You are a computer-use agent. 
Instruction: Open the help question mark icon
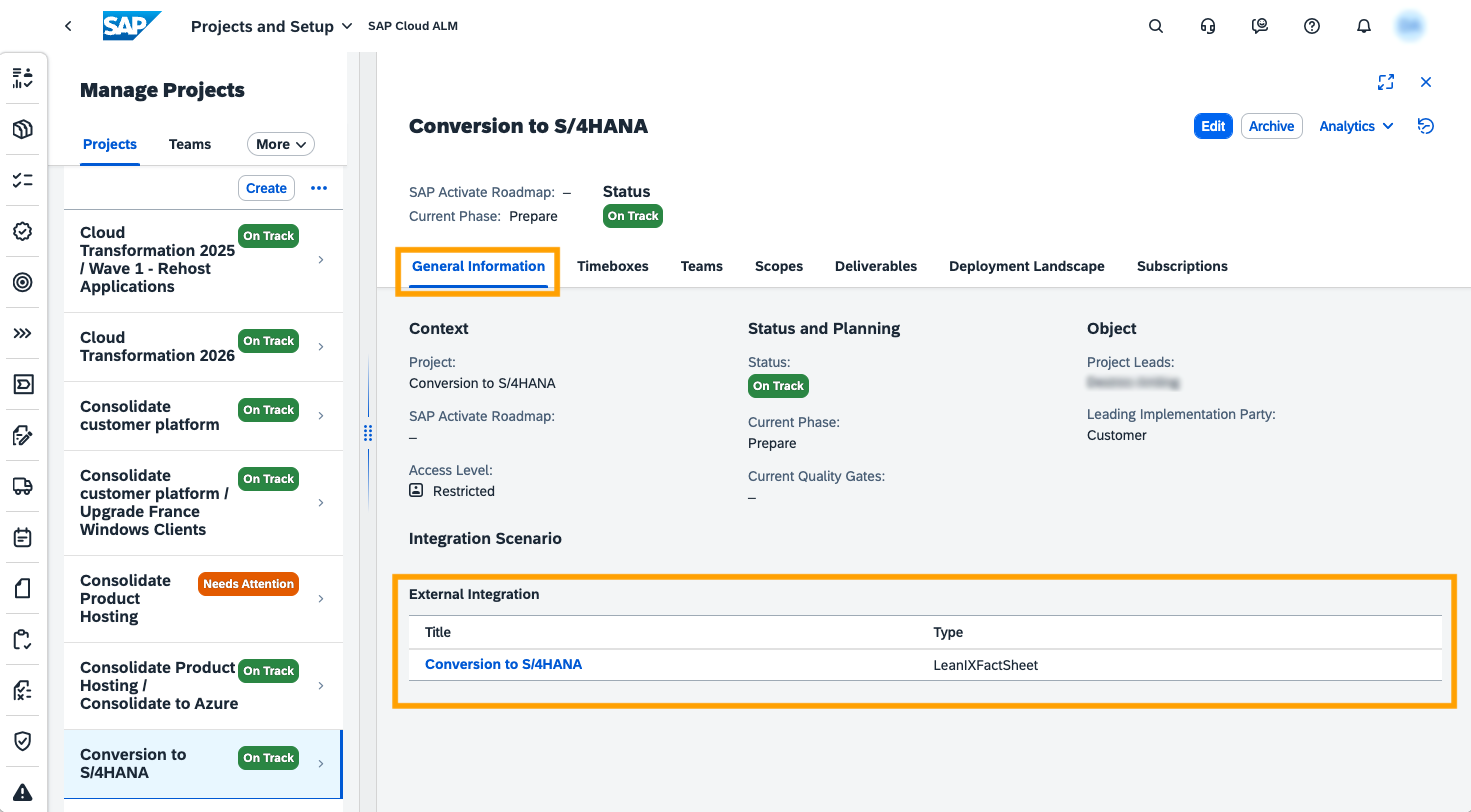tap(1312, 27)
